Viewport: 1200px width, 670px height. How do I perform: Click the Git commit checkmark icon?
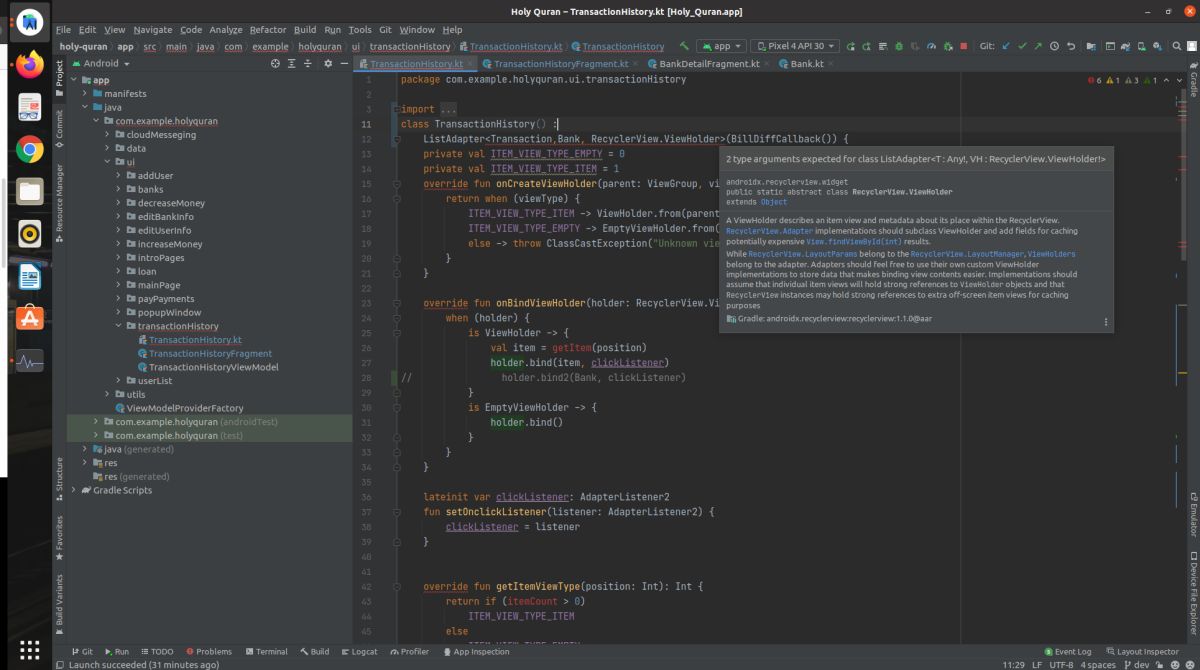1022,46
